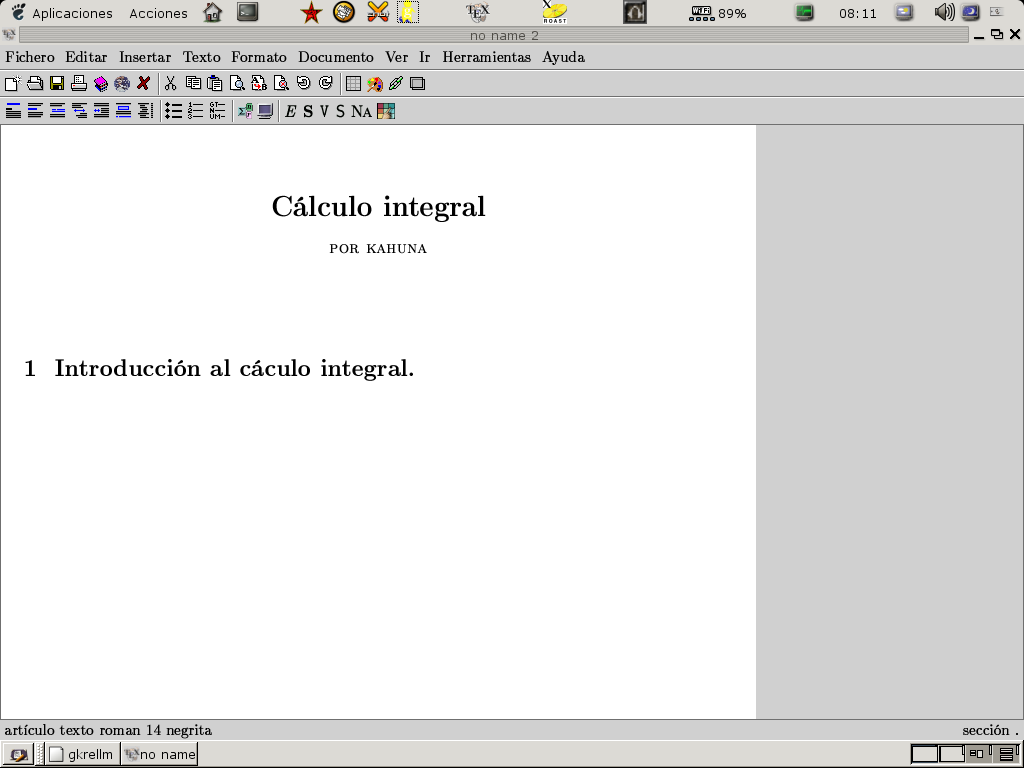Apply the bold S strong text style

(x=308, y=111)
